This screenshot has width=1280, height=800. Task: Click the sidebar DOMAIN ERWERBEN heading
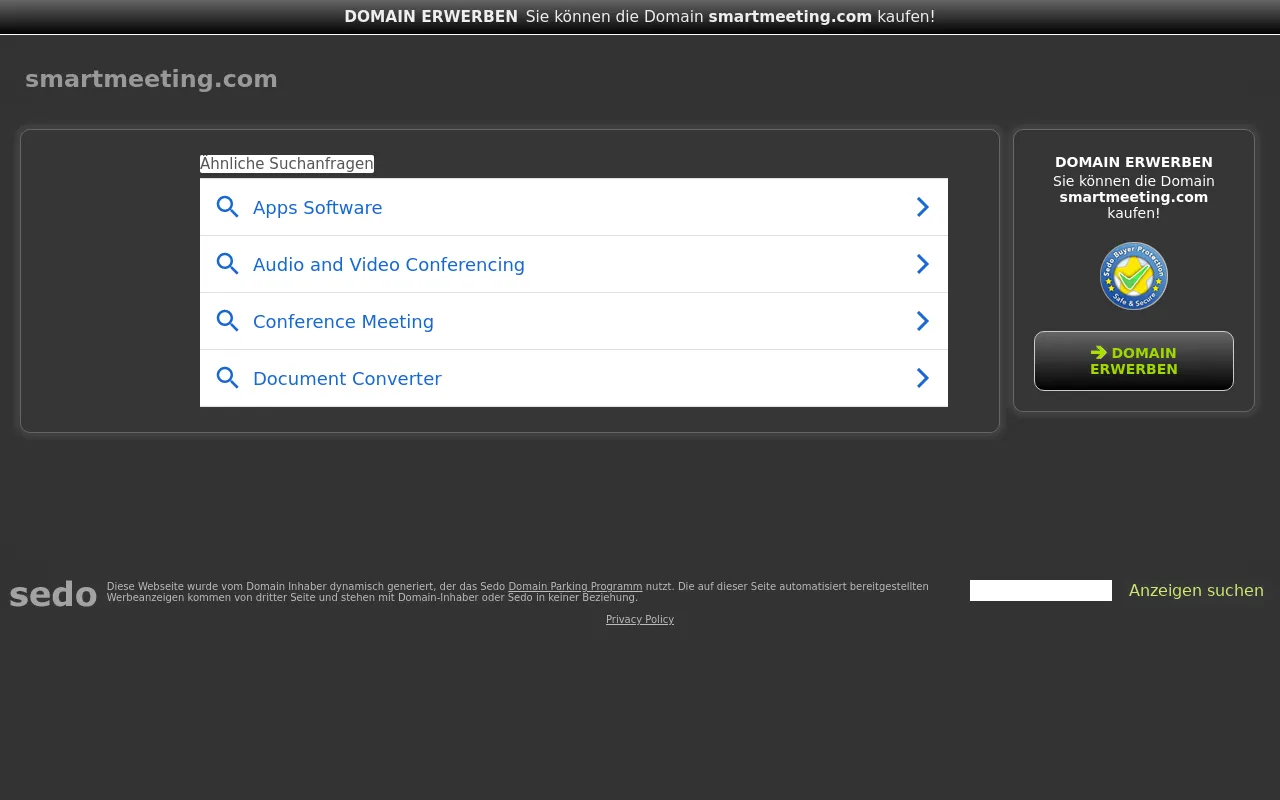pos(1134,162)
